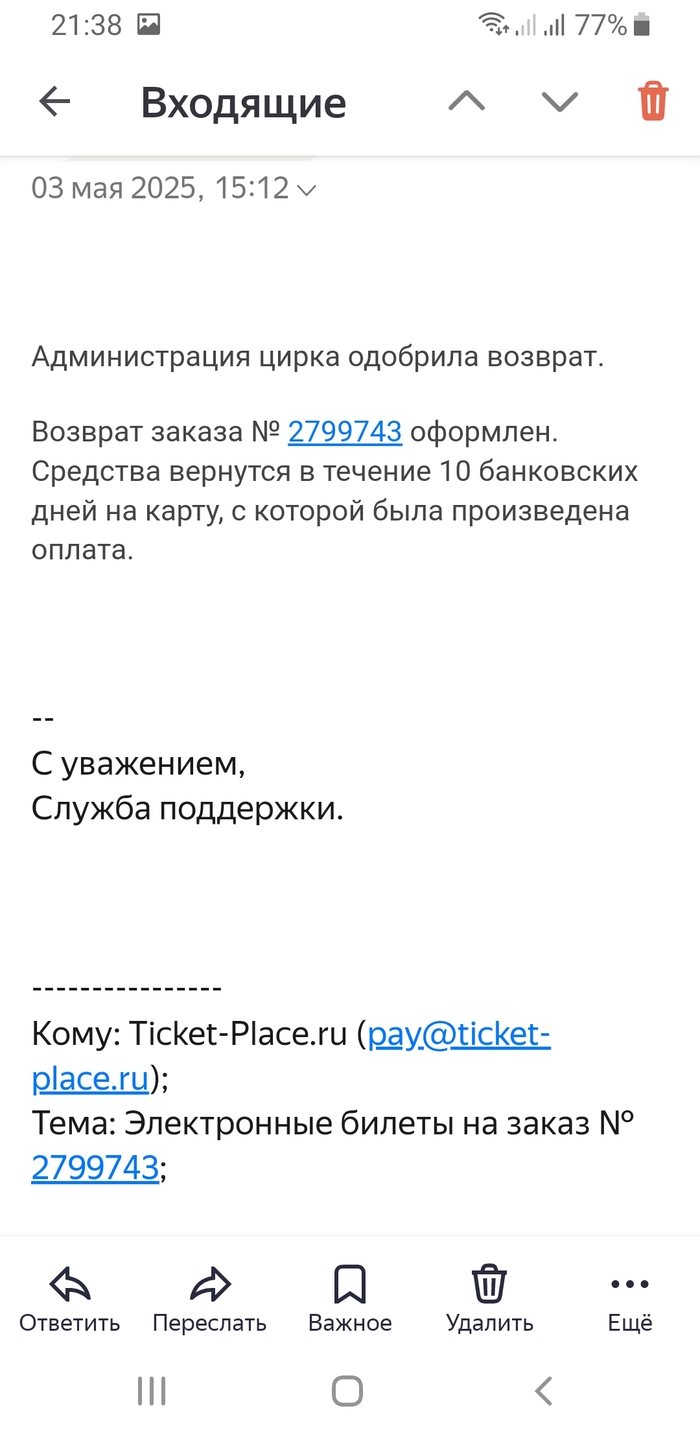Viewport: 700px width, 1439px height.
Task: Open Android recent apps button
Action: pos(151,1390)
